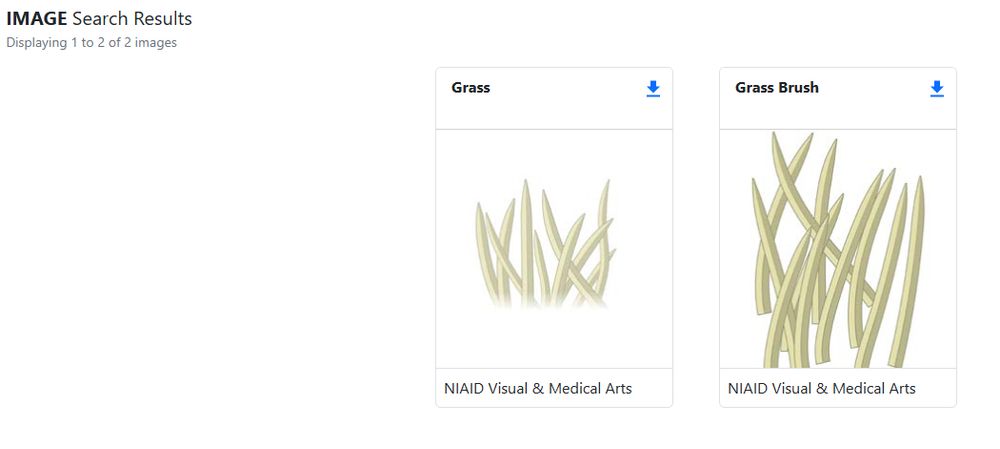Screen dimensions: 1000x449
Task: Select NIAID credit under Grass Brush card
Action: point(821,388)
